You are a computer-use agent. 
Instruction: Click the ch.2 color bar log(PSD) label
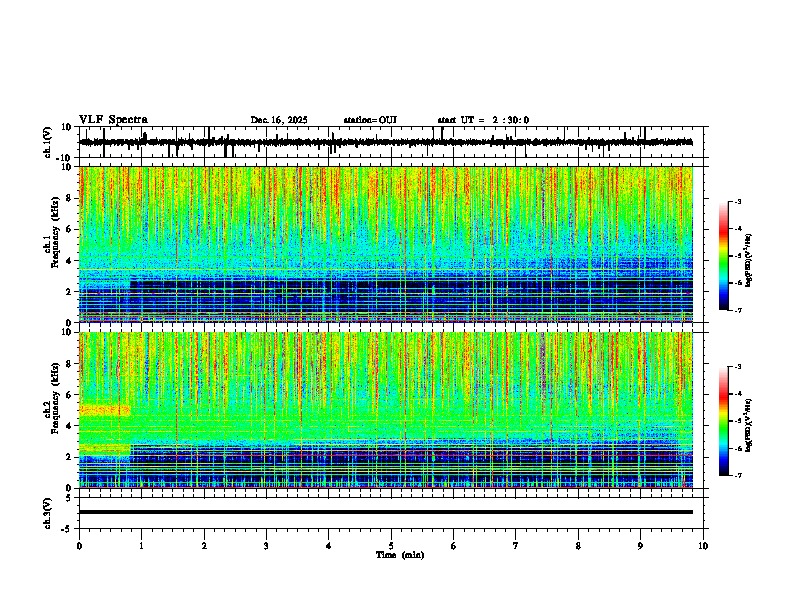pos(749,425)
